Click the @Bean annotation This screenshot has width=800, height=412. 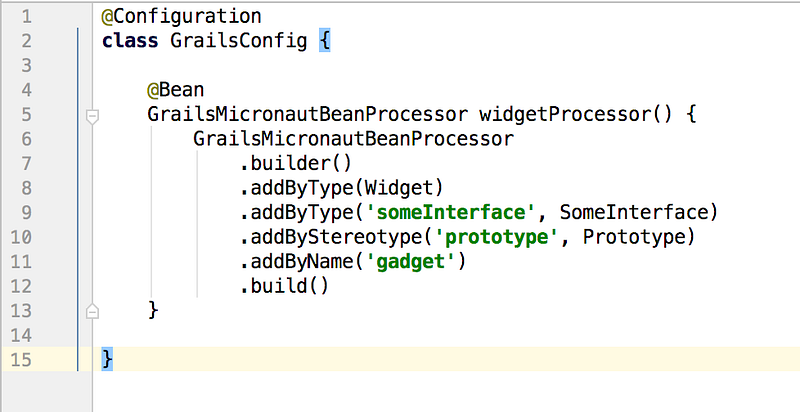(176, 90)
